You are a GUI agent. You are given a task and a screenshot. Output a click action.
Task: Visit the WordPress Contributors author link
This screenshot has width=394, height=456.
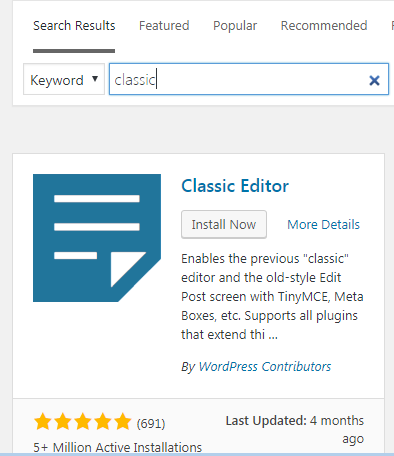(265, 367)
